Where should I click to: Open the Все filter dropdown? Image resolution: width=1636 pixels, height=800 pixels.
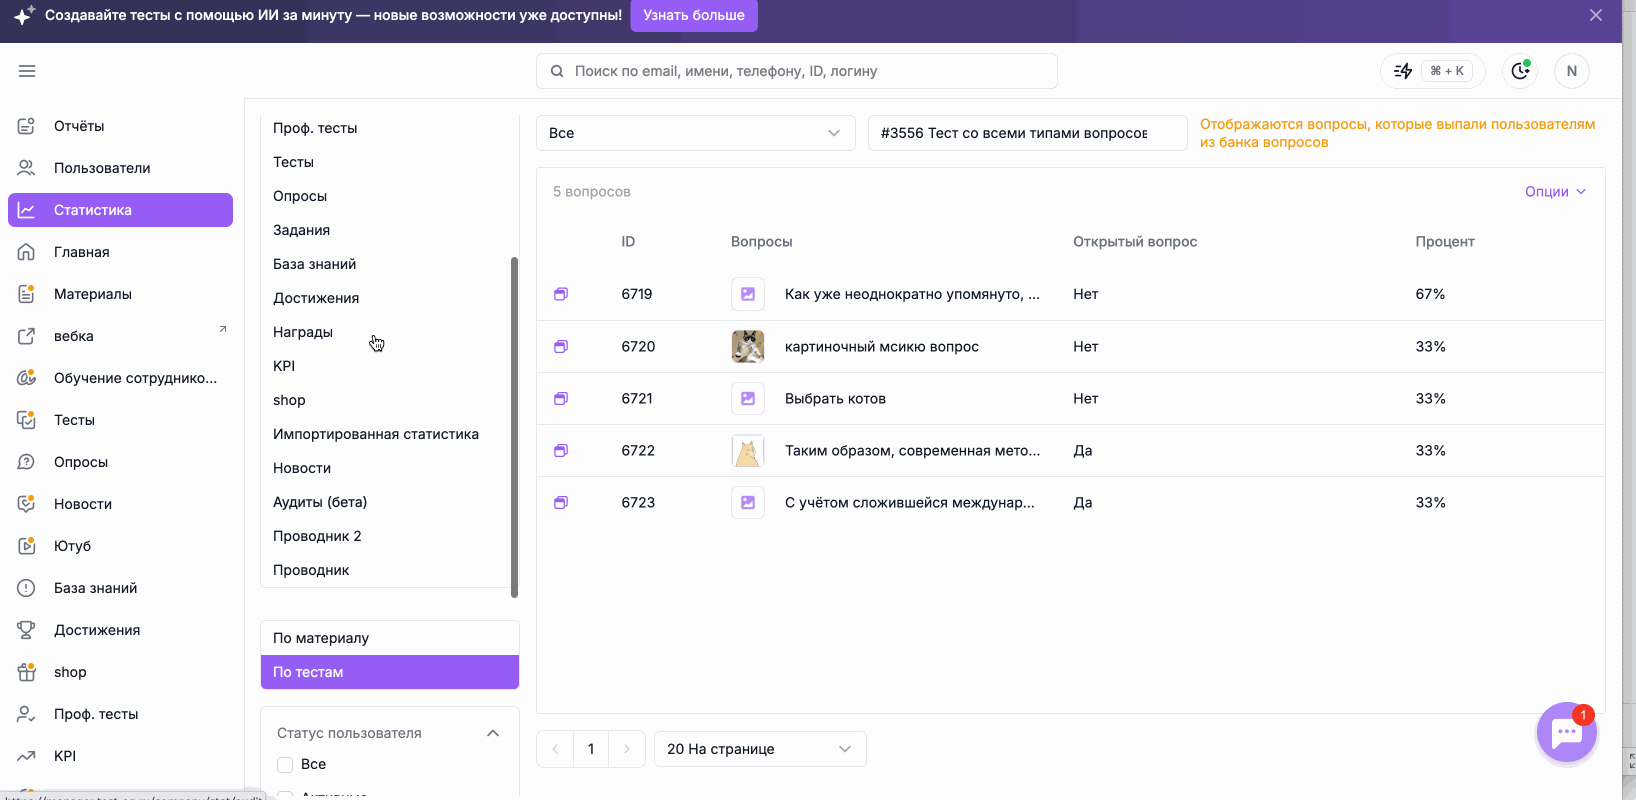696,133
